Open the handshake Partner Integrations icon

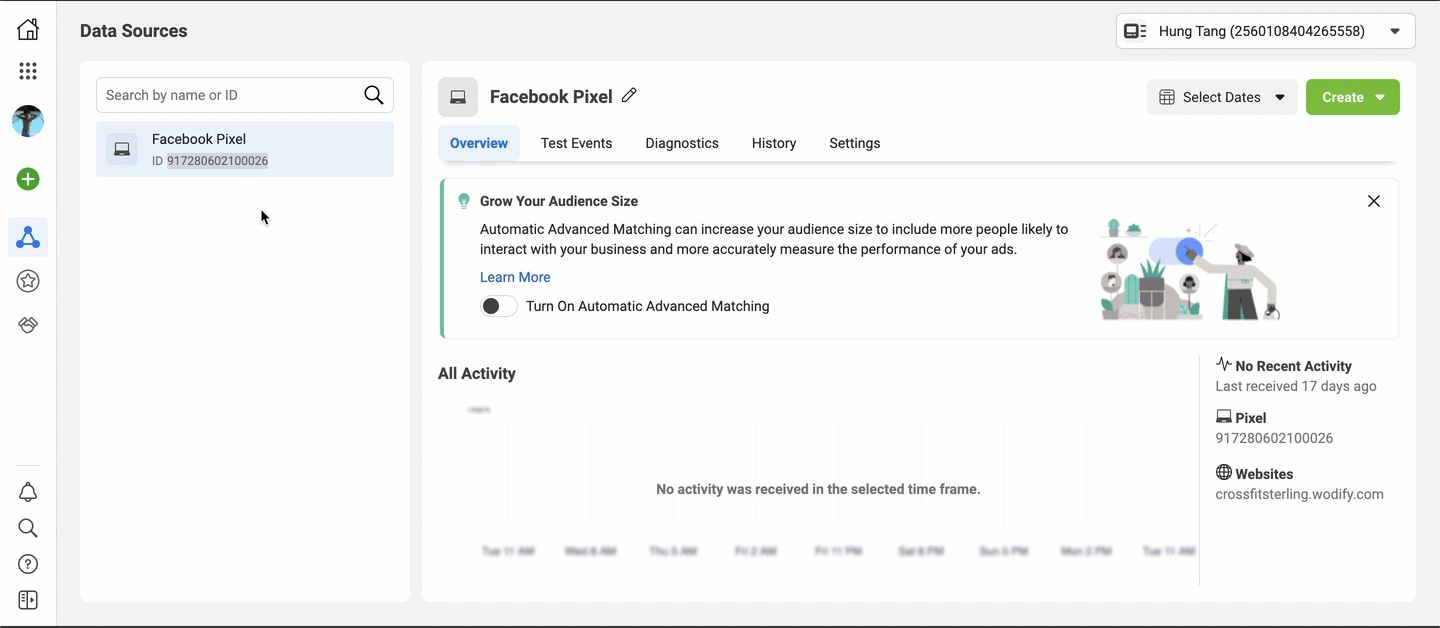click(x=28, y=325)
